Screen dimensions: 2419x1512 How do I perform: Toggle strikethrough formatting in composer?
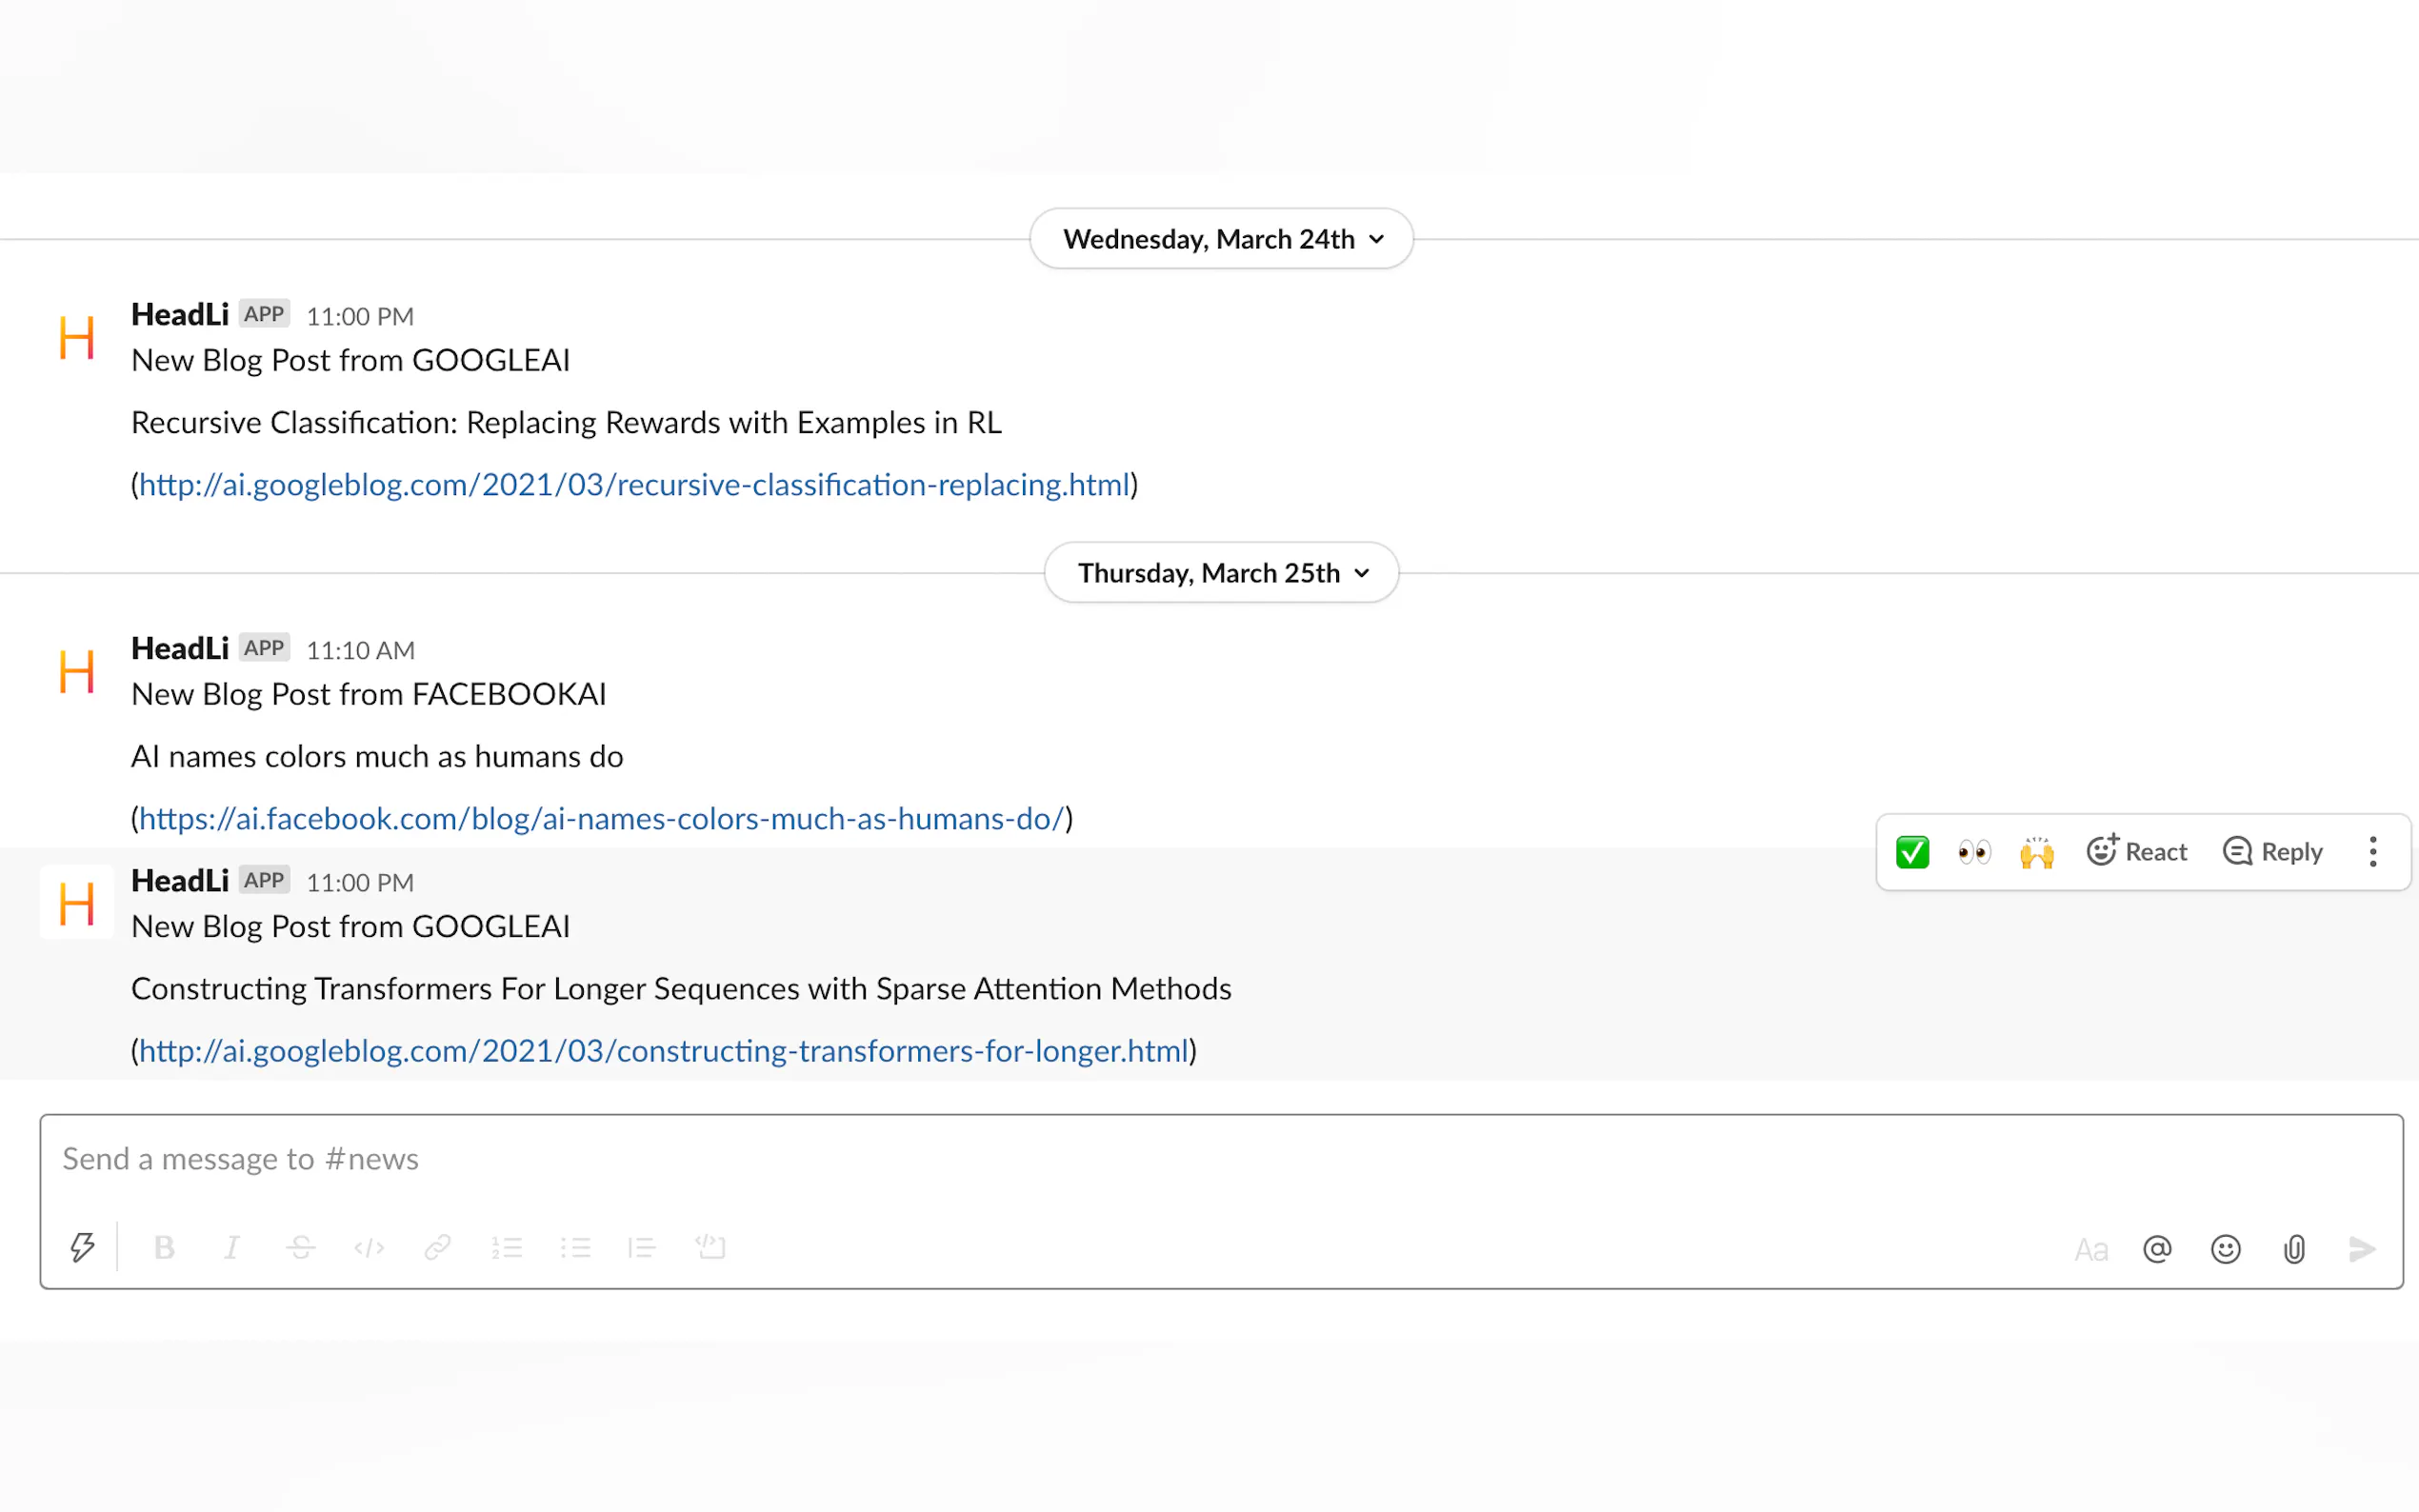[301, 1247]
